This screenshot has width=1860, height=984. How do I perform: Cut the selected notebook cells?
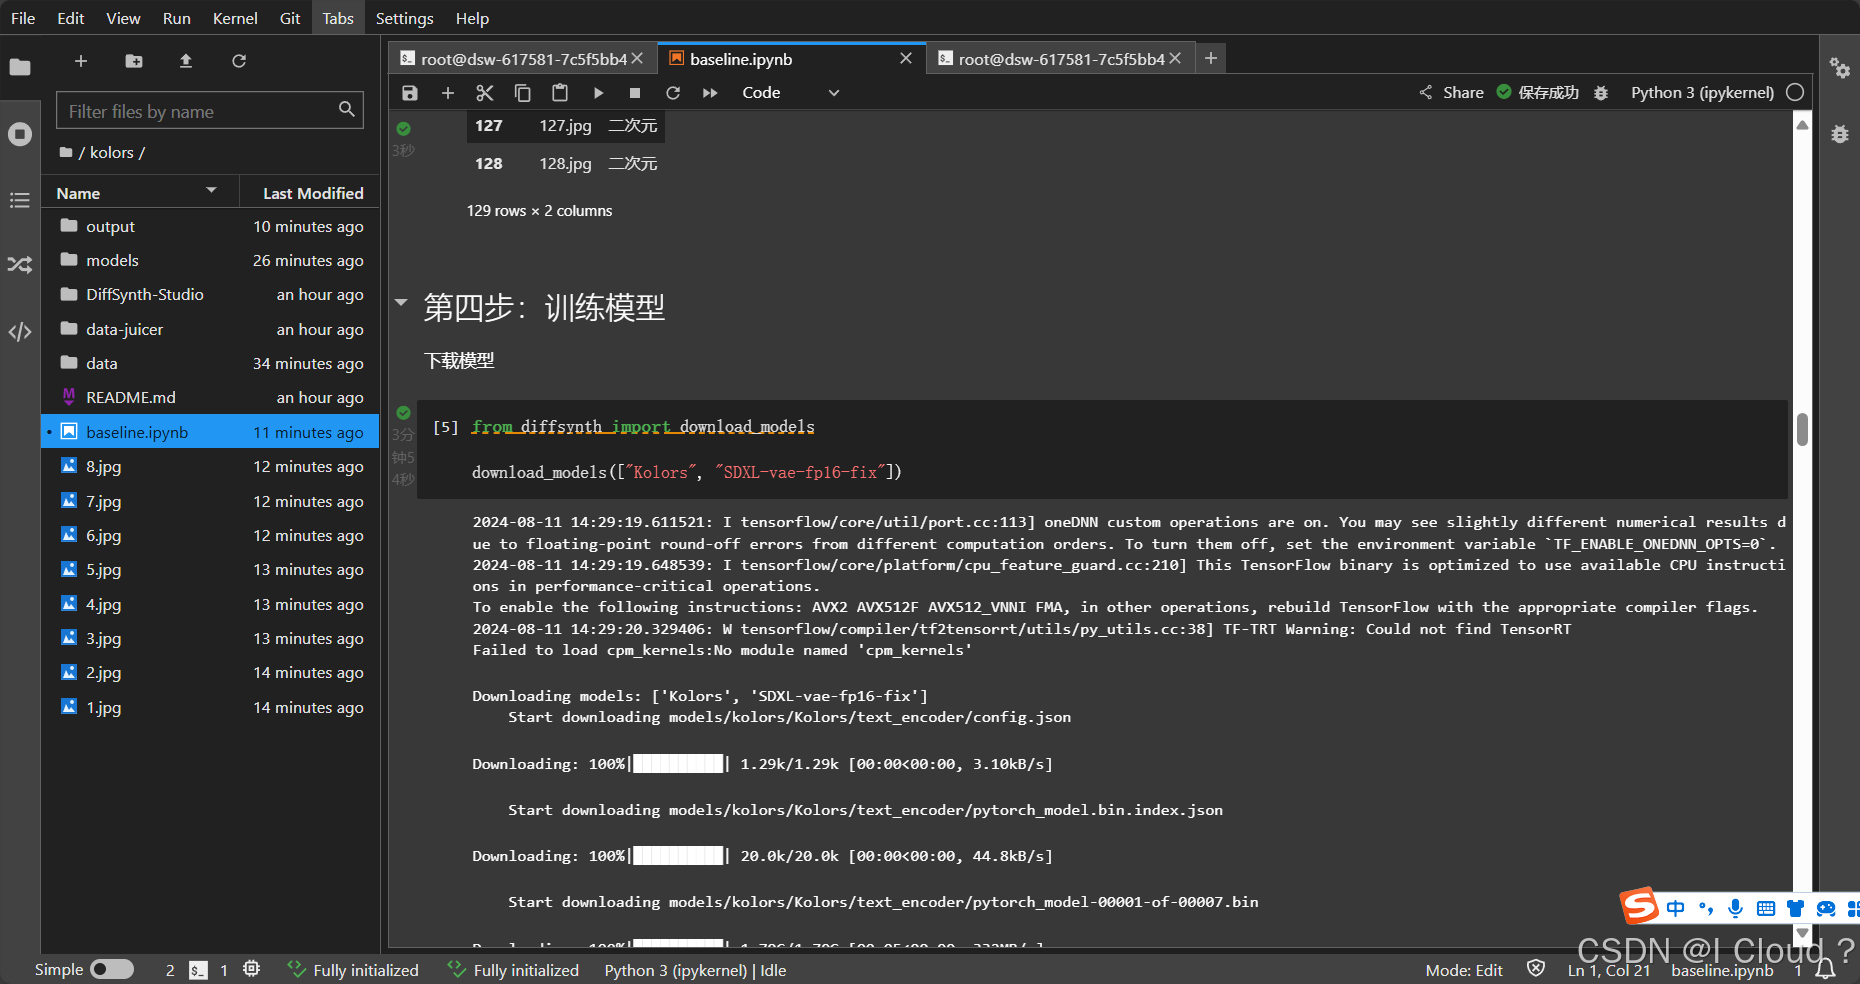click(x=484, y=92)
